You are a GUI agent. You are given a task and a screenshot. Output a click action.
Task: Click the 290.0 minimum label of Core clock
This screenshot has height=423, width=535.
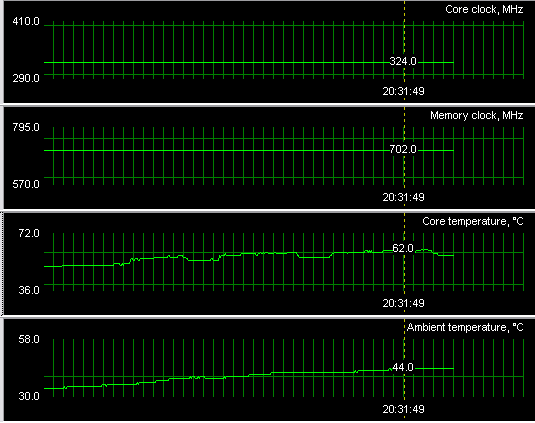click(x=26, y=78)
